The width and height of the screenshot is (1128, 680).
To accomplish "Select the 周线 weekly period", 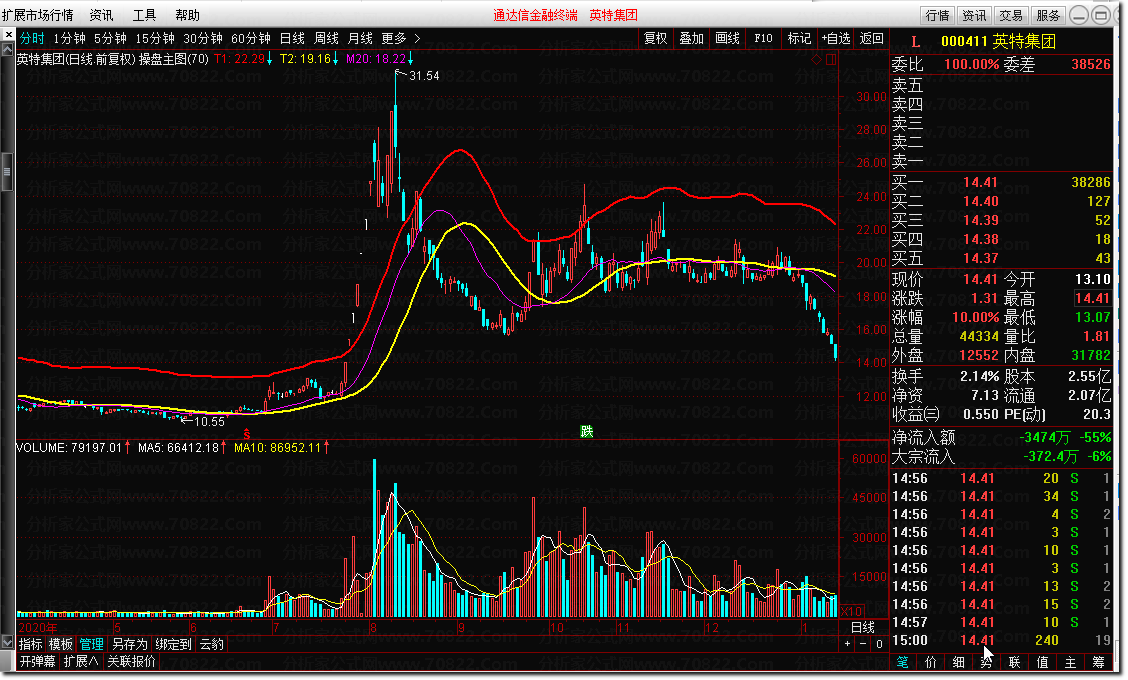I will point(327,38).
